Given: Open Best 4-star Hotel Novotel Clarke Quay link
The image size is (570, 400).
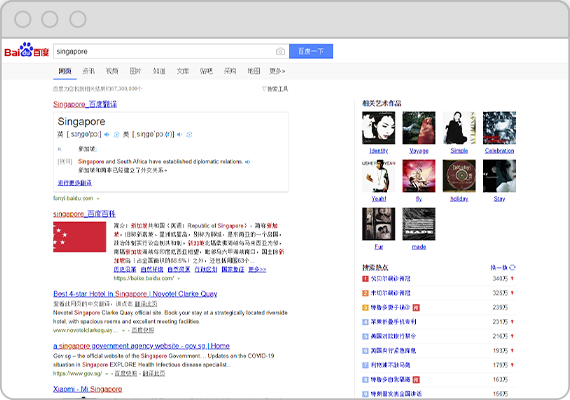Looking at the screenshot, I should click(135, 294).
